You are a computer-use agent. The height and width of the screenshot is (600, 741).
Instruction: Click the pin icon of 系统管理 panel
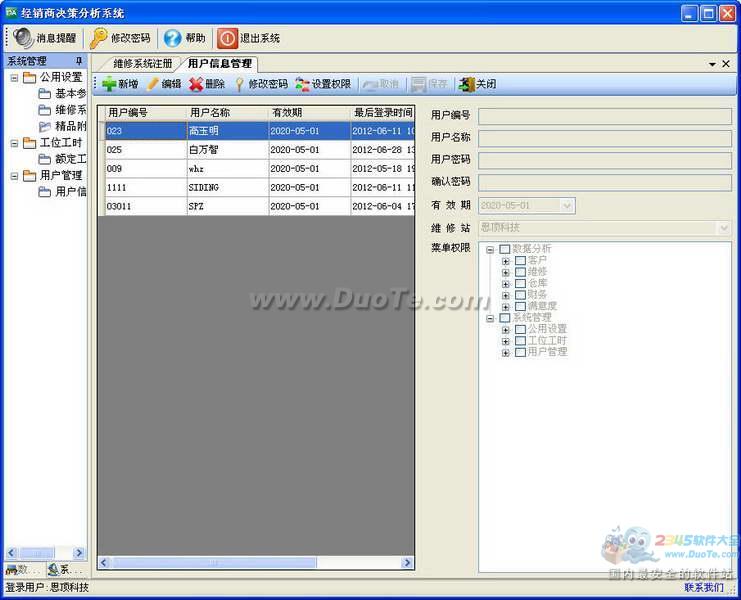[x=79, y=61]
